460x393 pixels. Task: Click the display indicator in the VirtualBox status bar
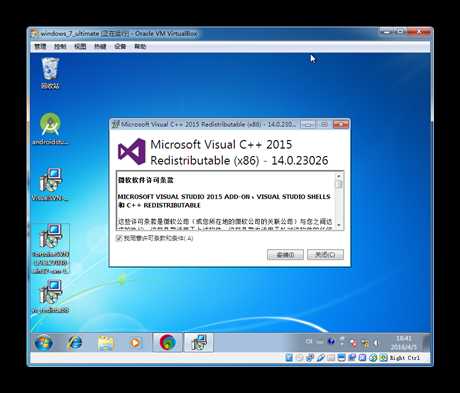click(341, 358)
